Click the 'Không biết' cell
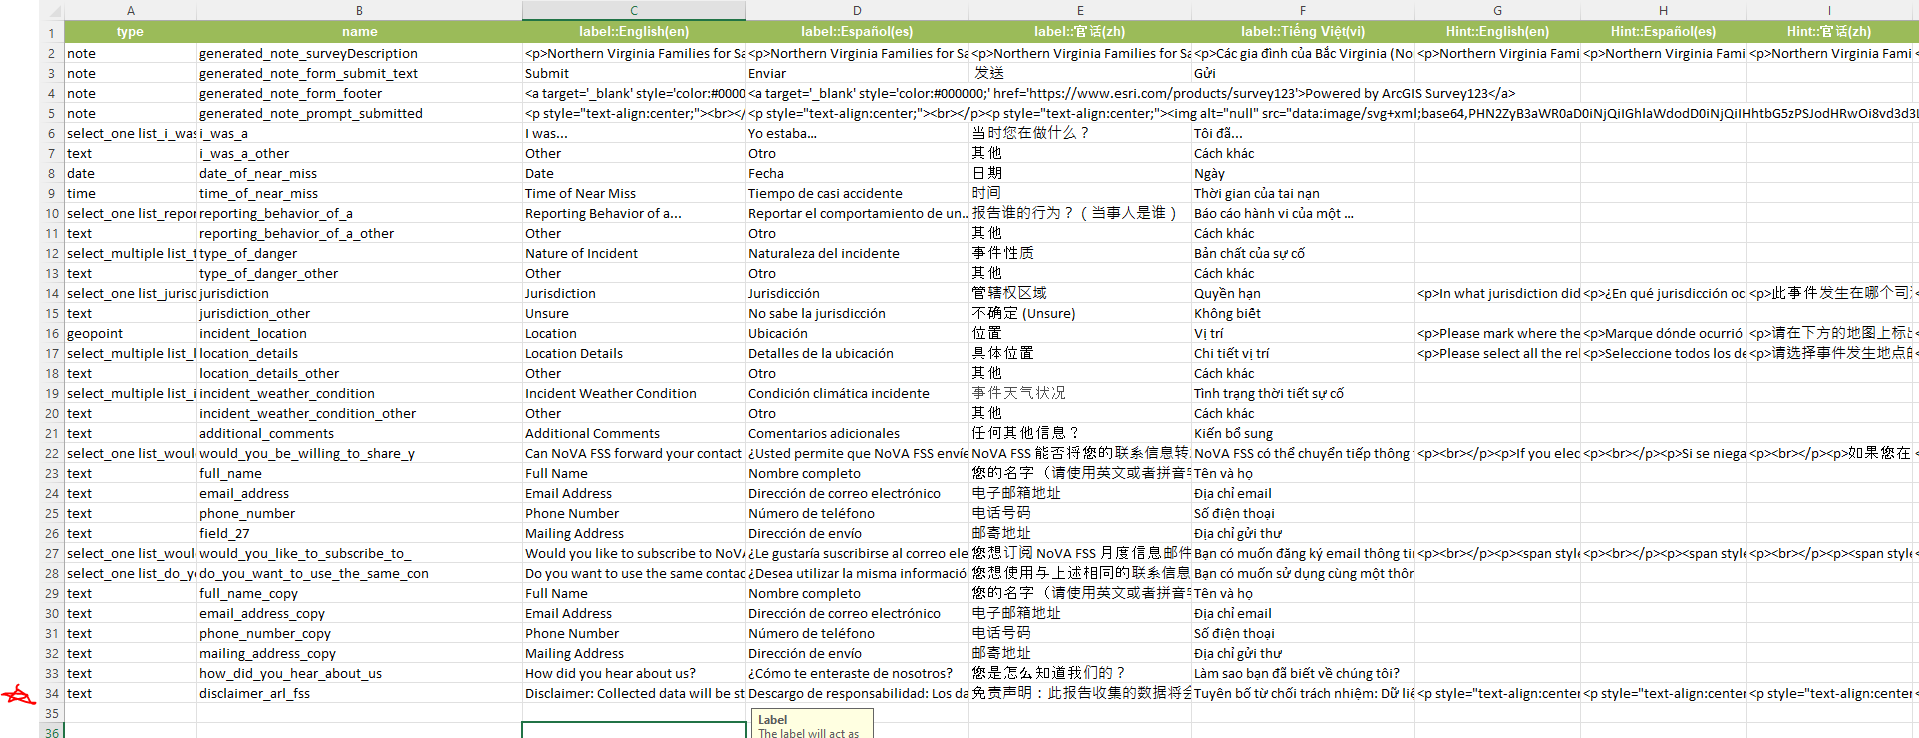 coord(1302,313)
